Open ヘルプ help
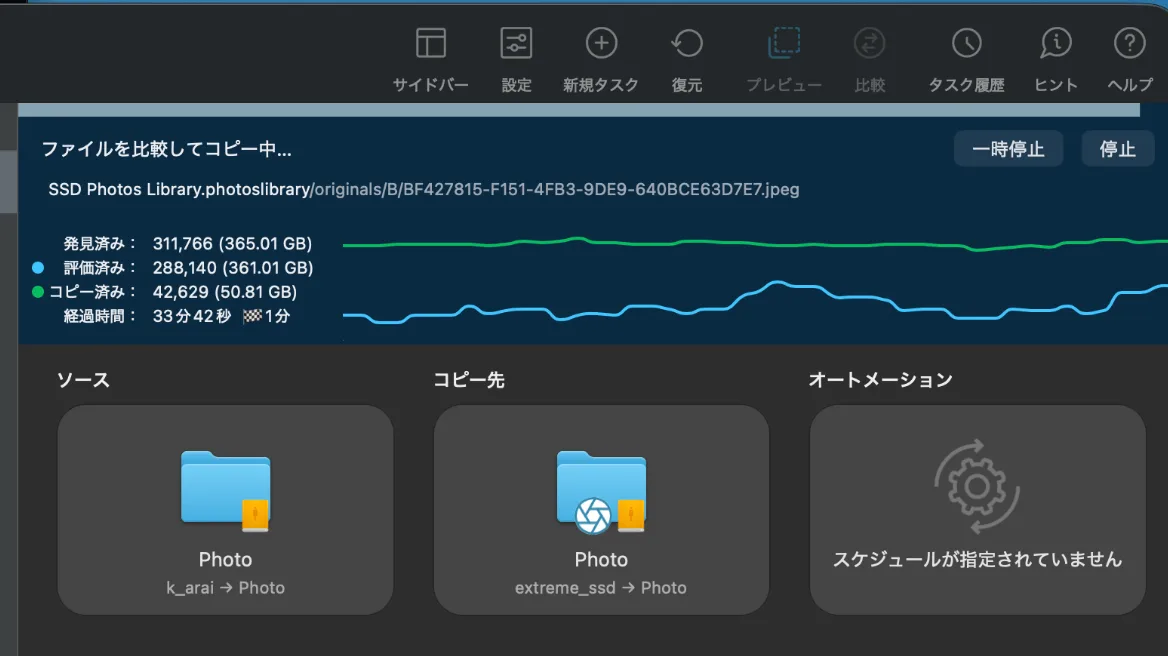Viewport: 1168px width, 656px height. [1129, 43]
